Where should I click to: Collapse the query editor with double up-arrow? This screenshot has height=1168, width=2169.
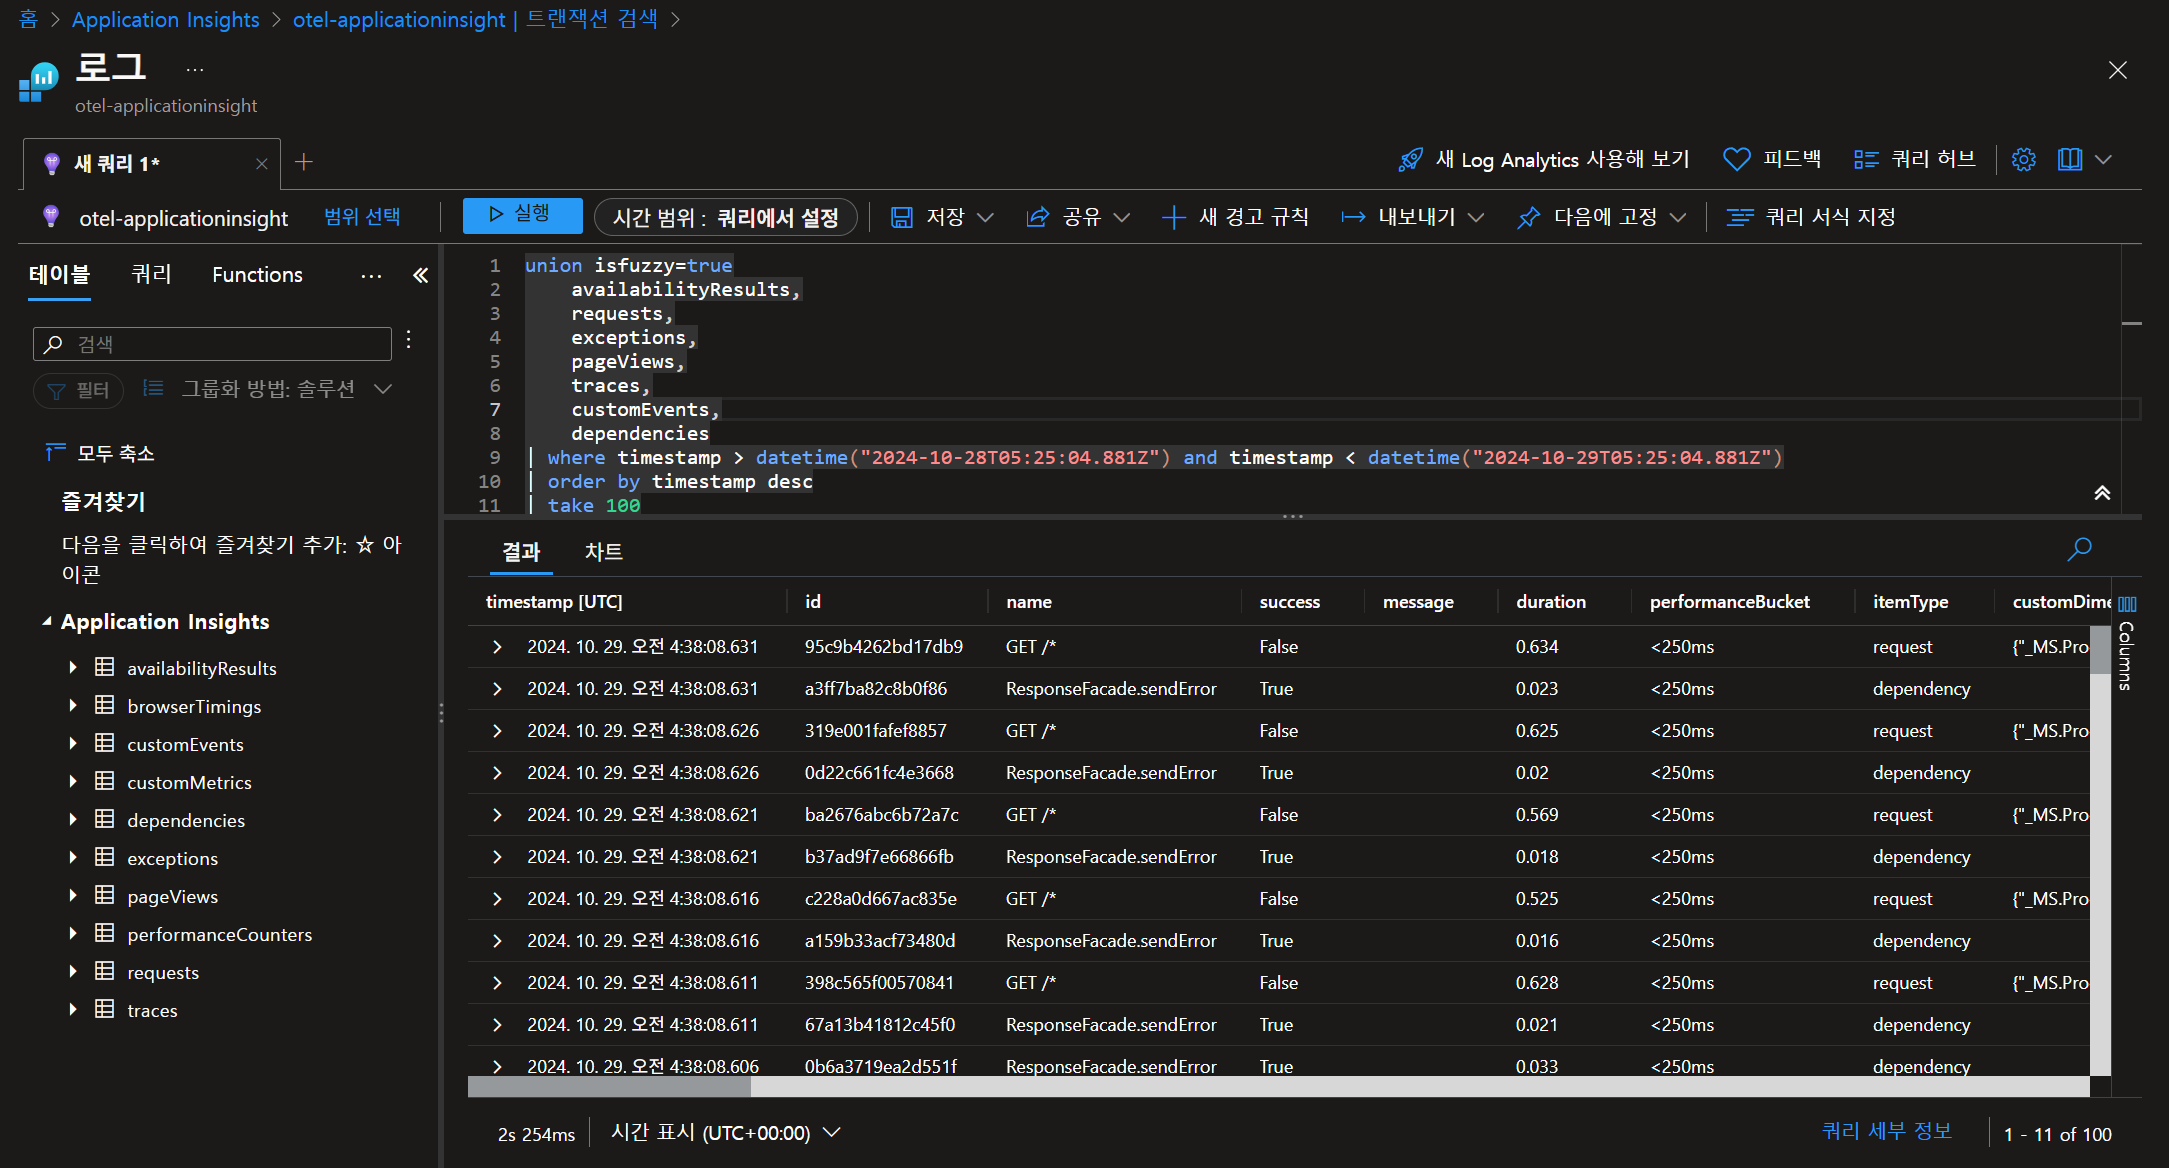click(x=2102, y=493)
